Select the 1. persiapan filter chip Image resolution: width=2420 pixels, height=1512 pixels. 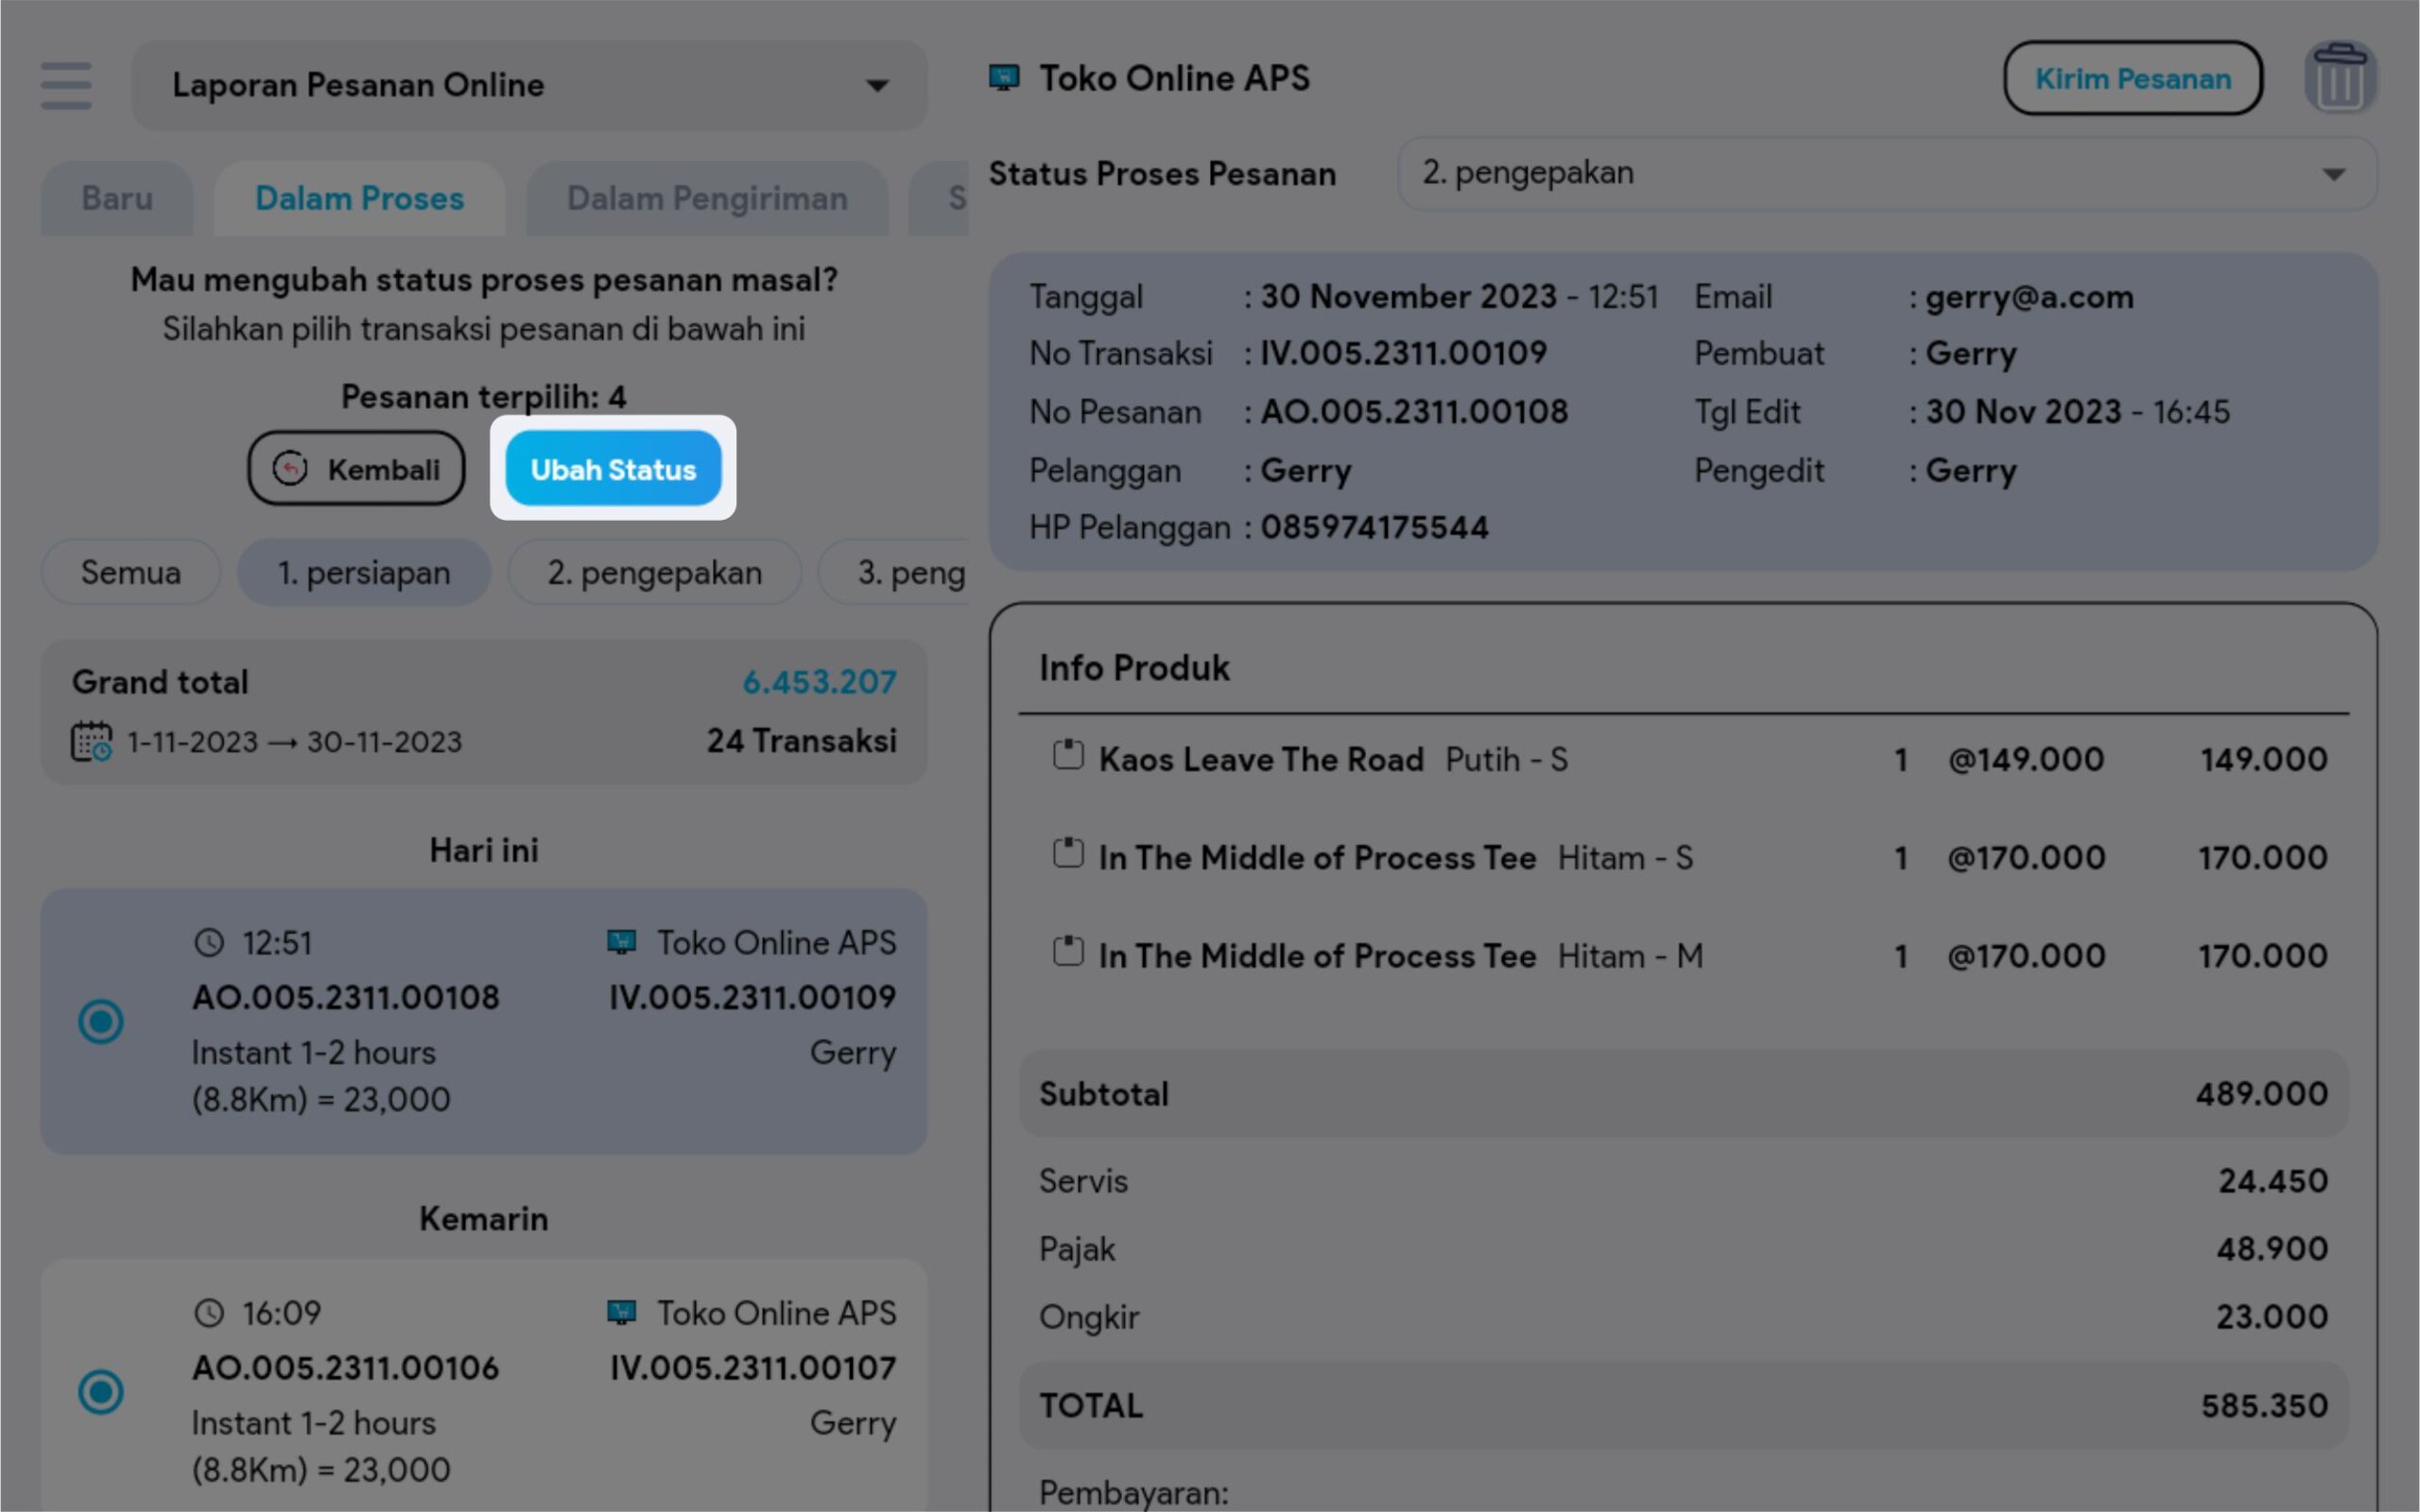(x=364, y=573)
